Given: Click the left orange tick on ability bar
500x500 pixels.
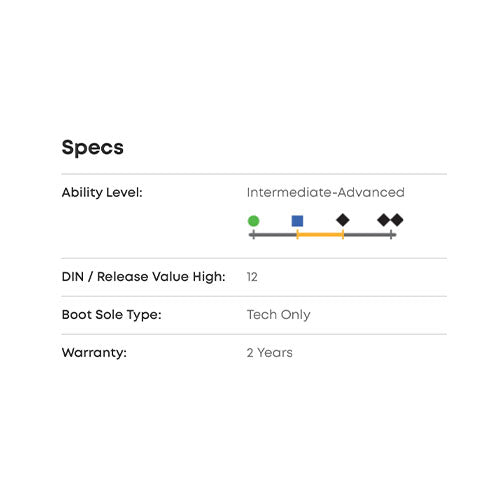Looking at the screenshot, I should coord(297,235).
